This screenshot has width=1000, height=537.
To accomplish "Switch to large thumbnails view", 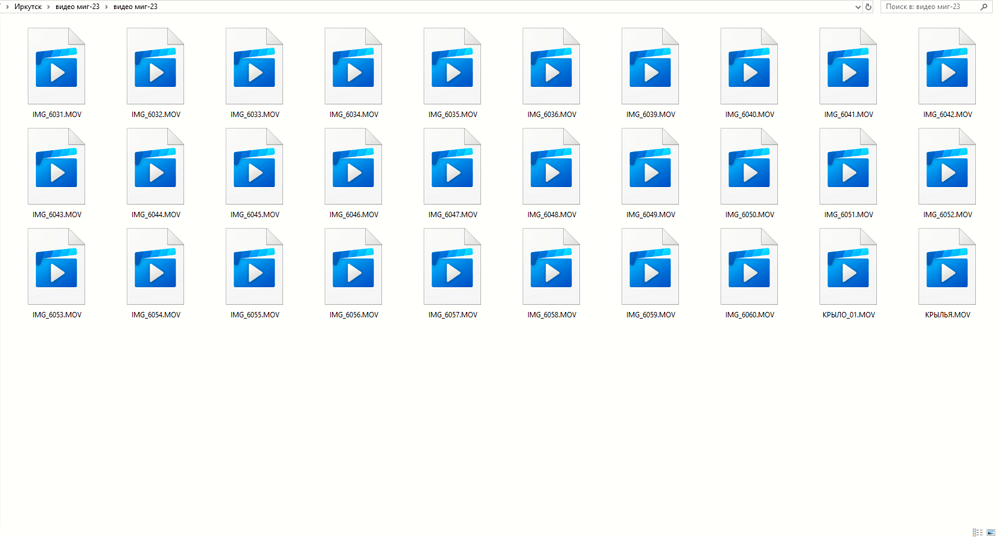I will coord(990,532).
